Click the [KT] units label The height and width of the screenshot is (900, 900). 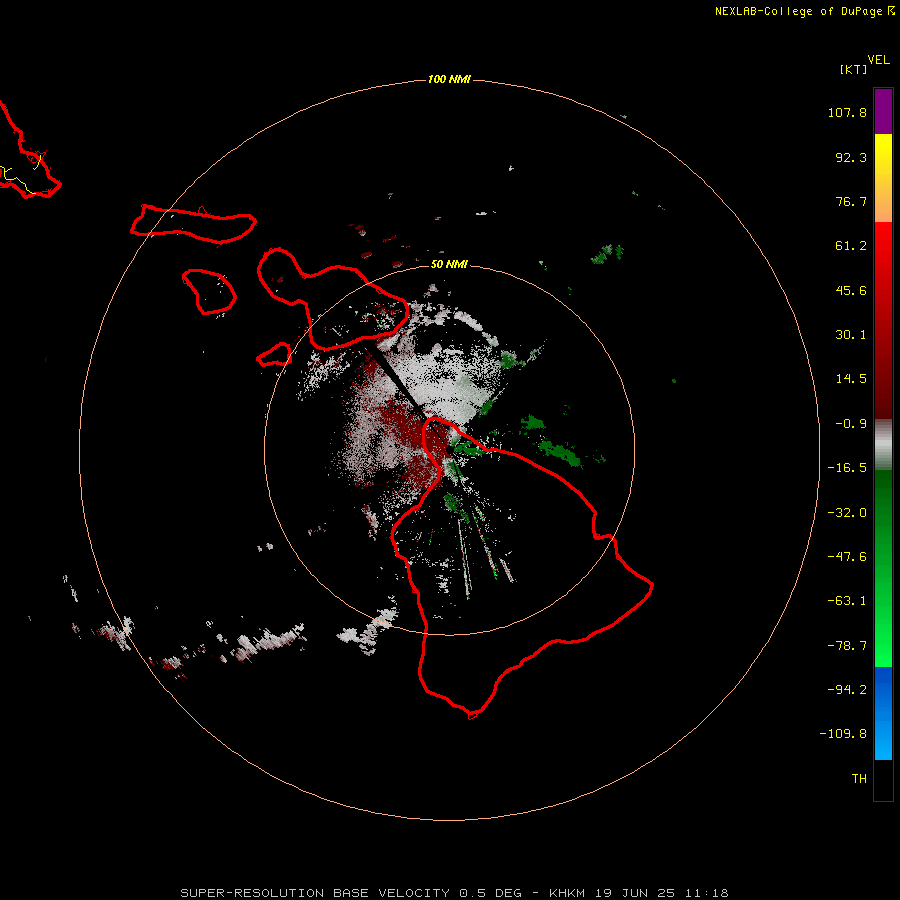point(854,69)
